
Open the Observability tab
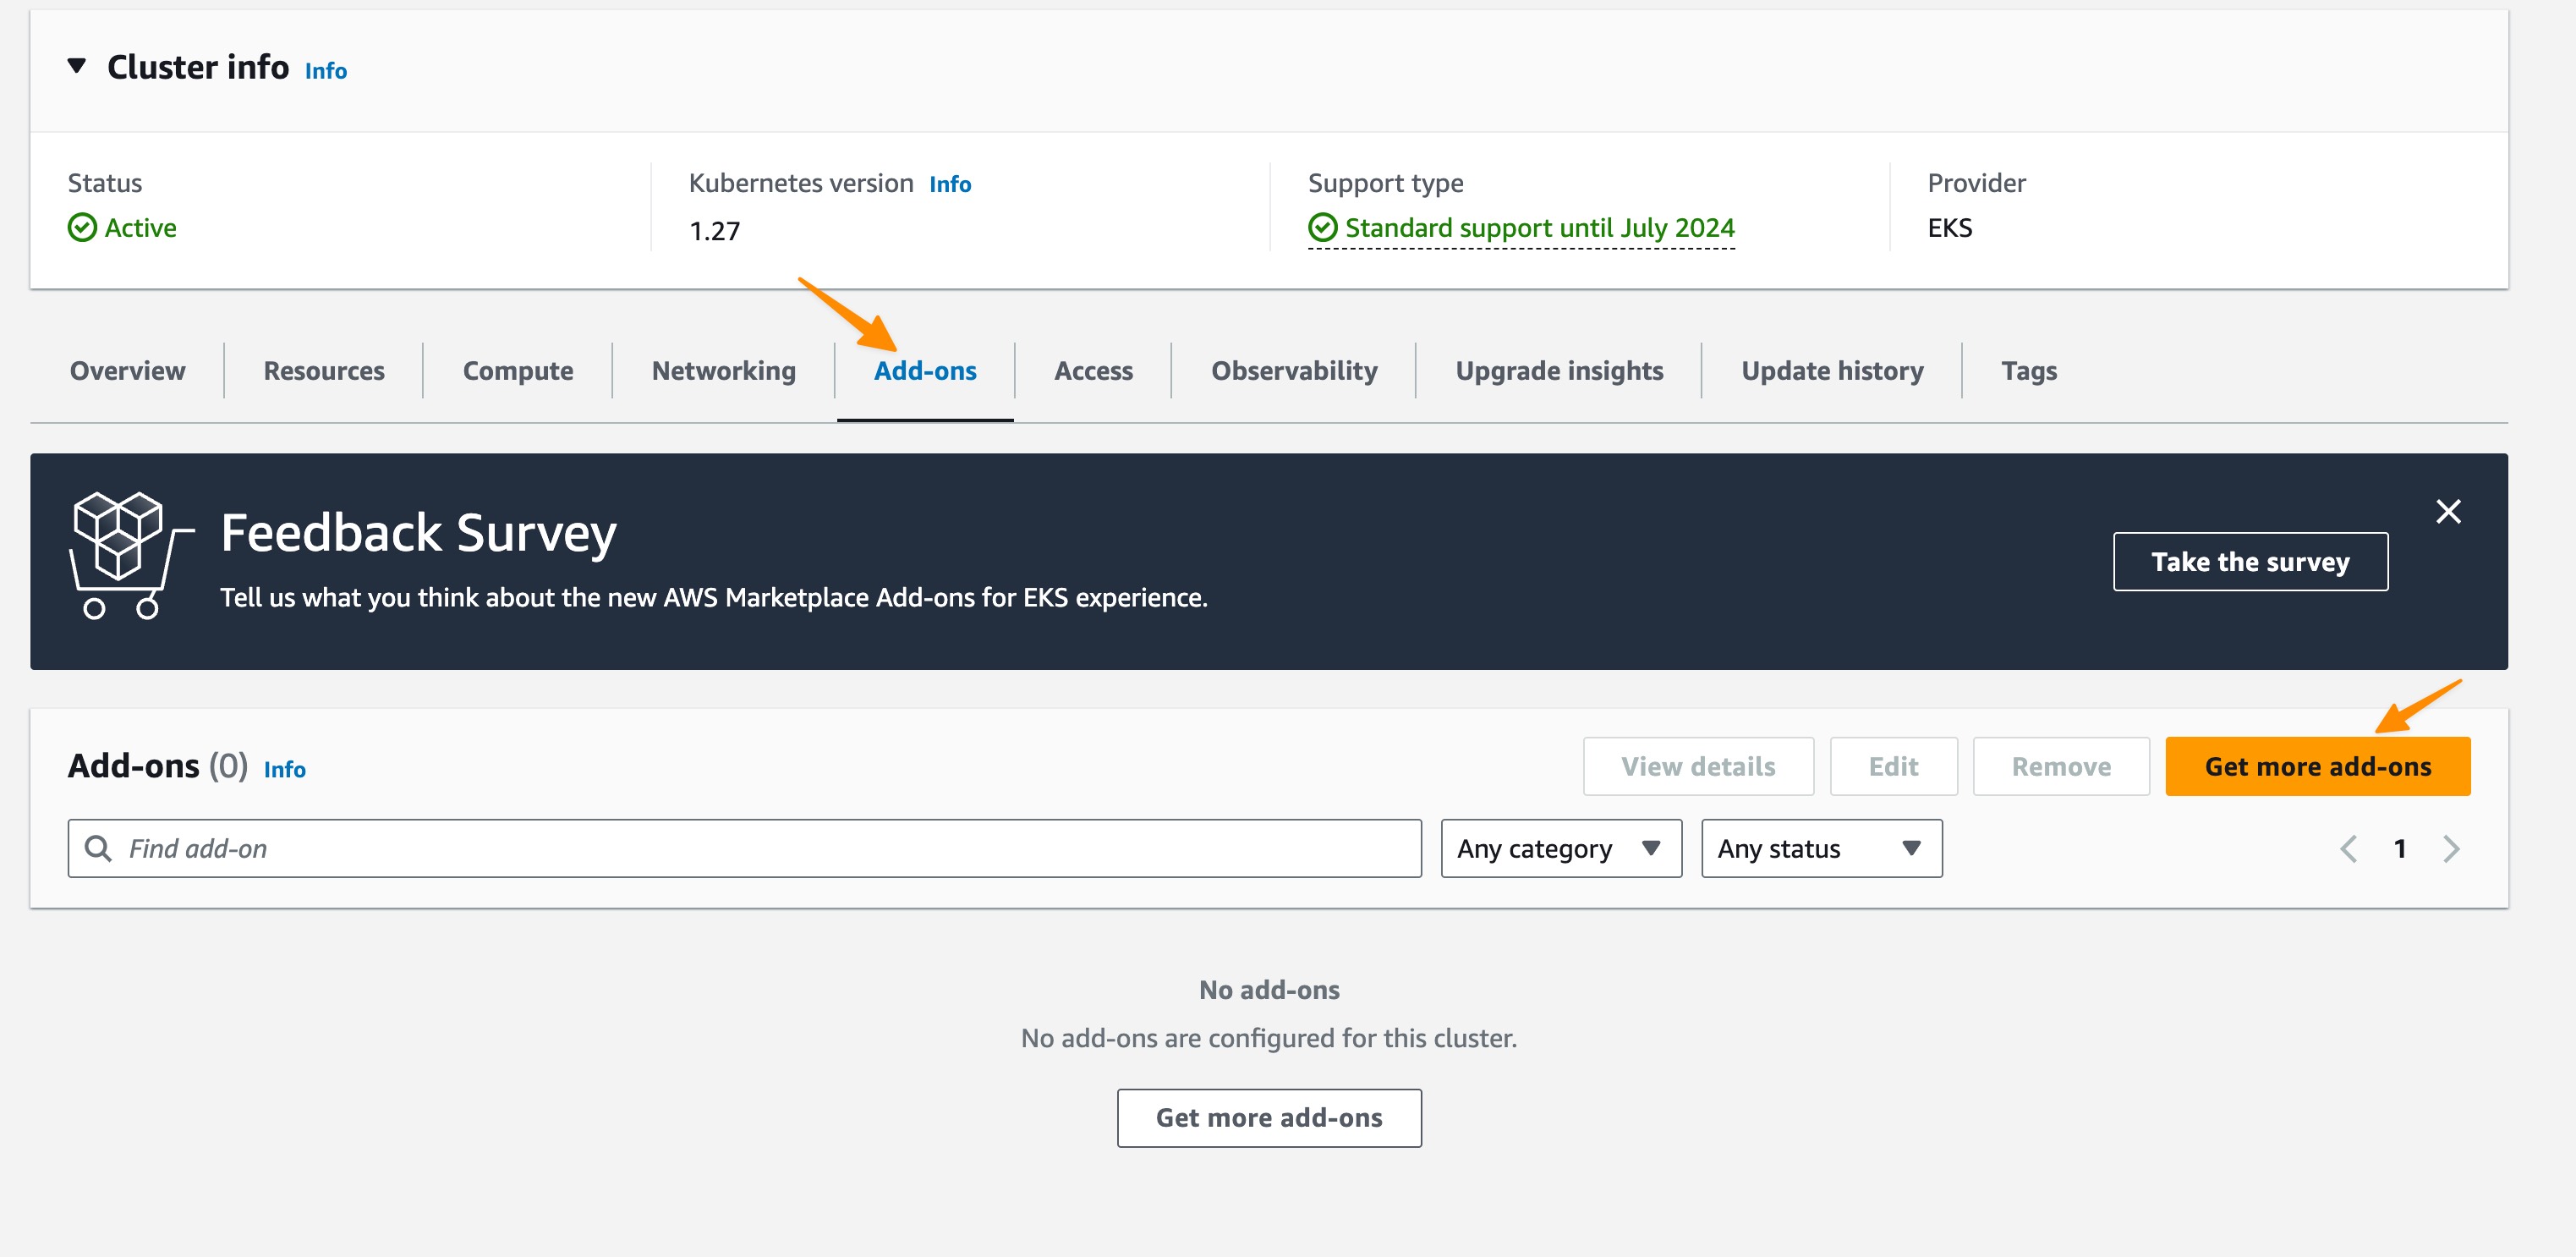[x=1294, y=371]
